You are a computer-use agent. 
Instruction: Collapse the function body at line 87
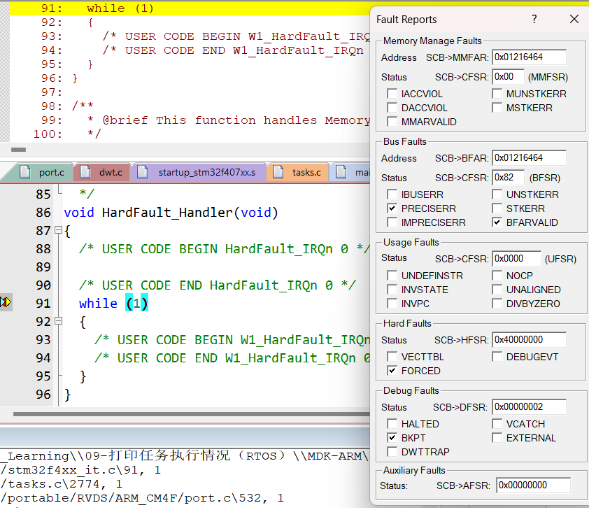coord(58,230)
